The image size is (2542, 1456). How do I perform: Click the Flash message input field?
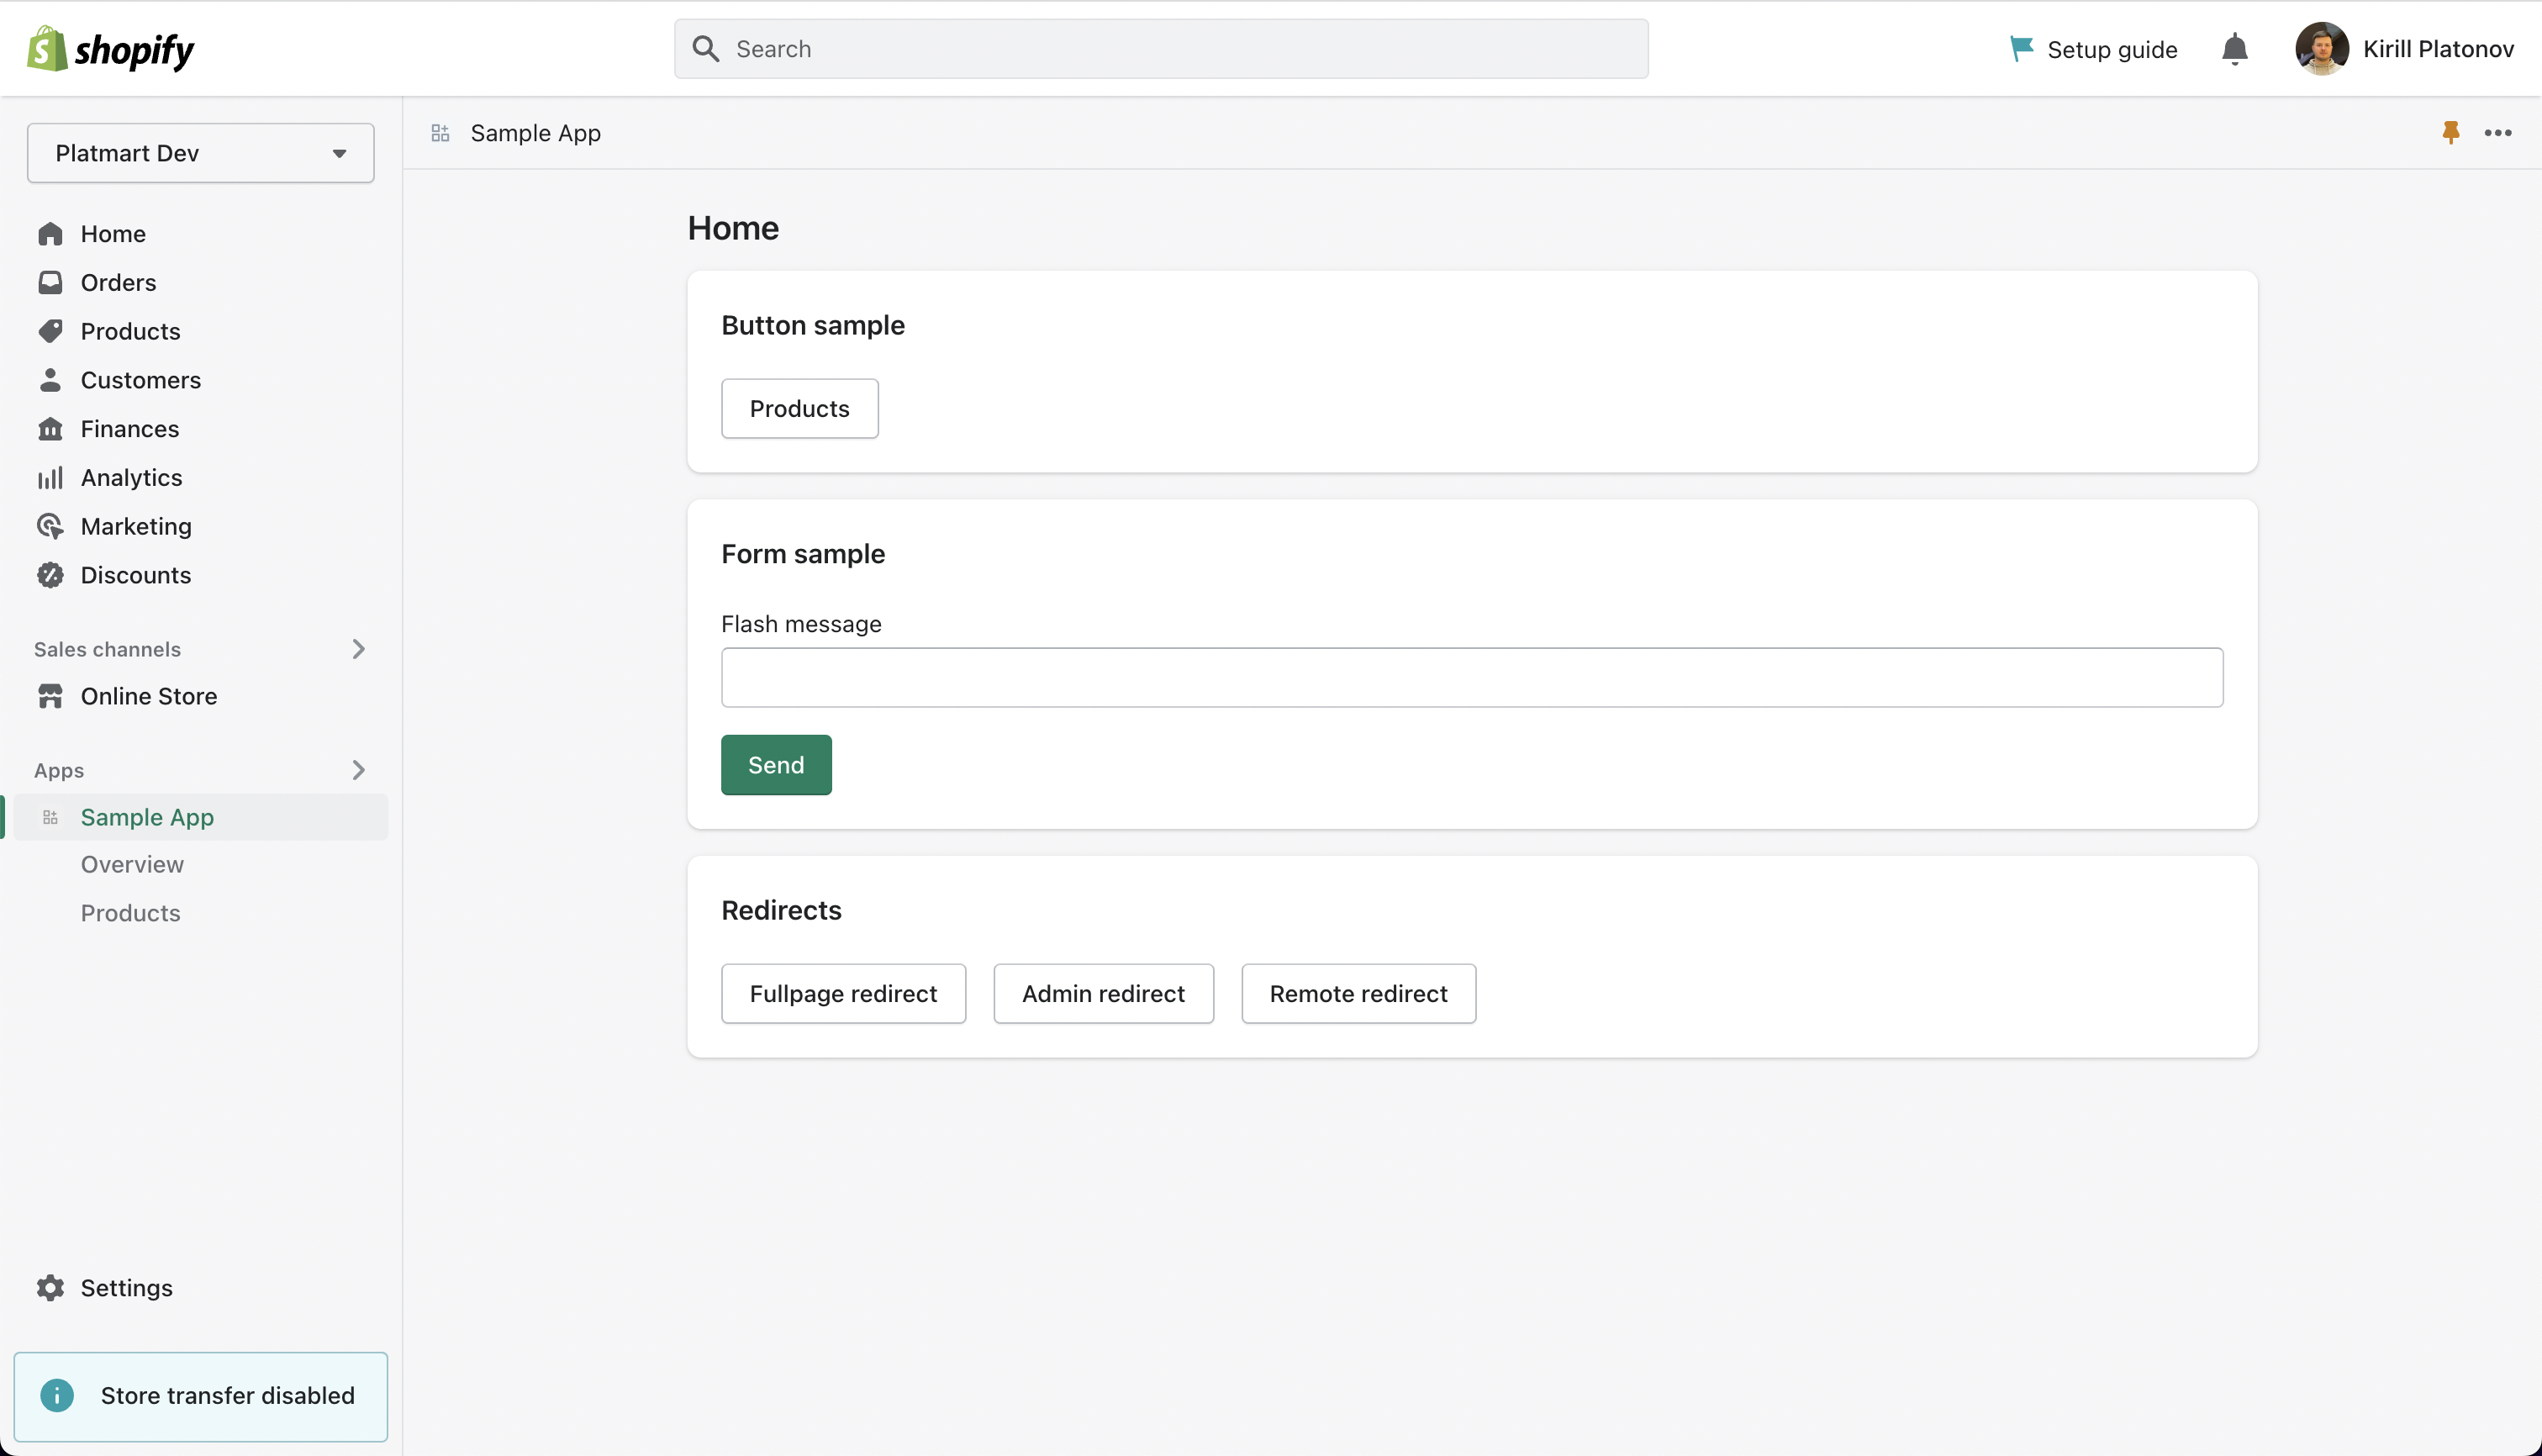pos(1472,678)
